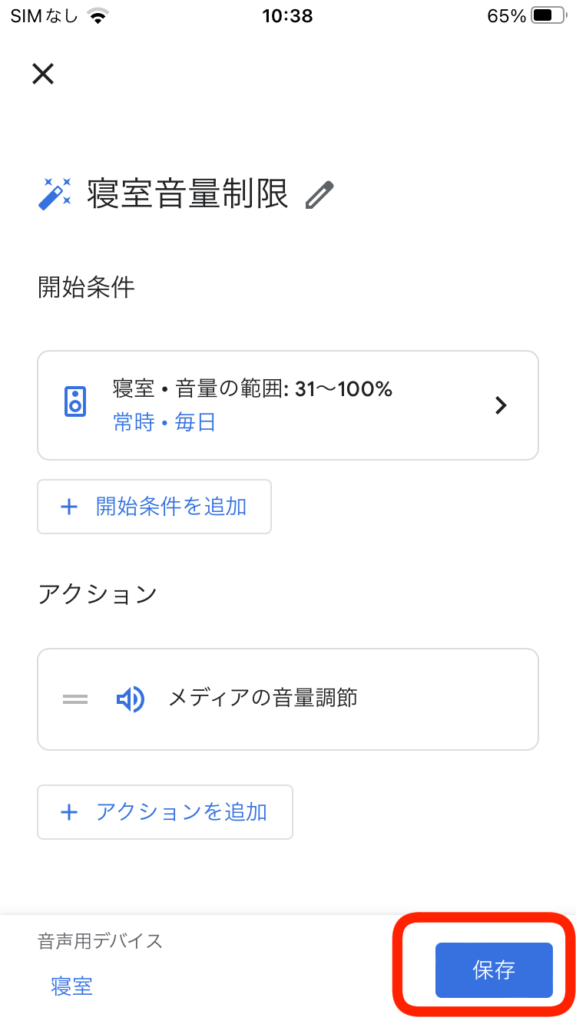
Task: Click the 開始条件を追加 button
Action: [154, 507]
